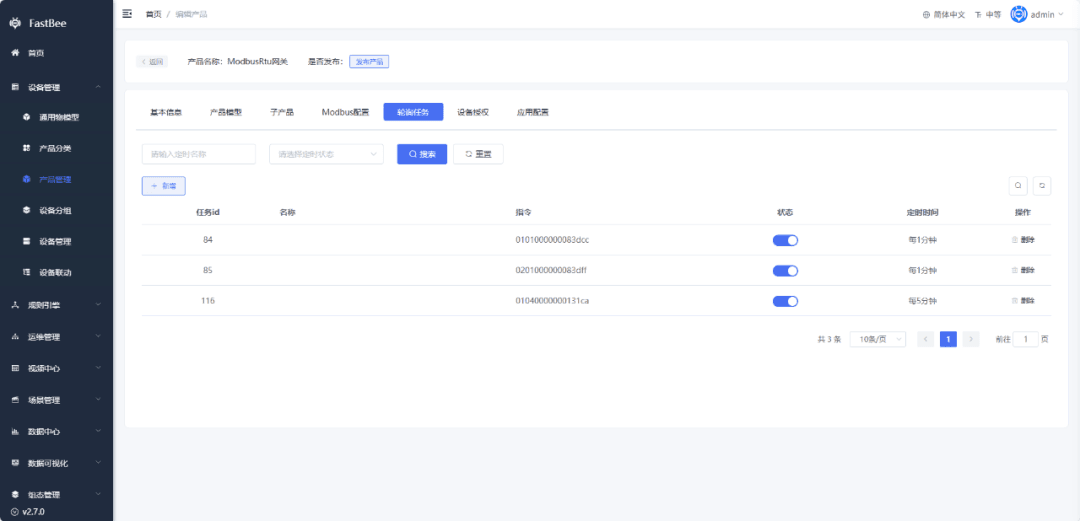The height and width of the screenshot is (521, 1080).
Task: Go to the next page arrow
Action: coord(971,339)
